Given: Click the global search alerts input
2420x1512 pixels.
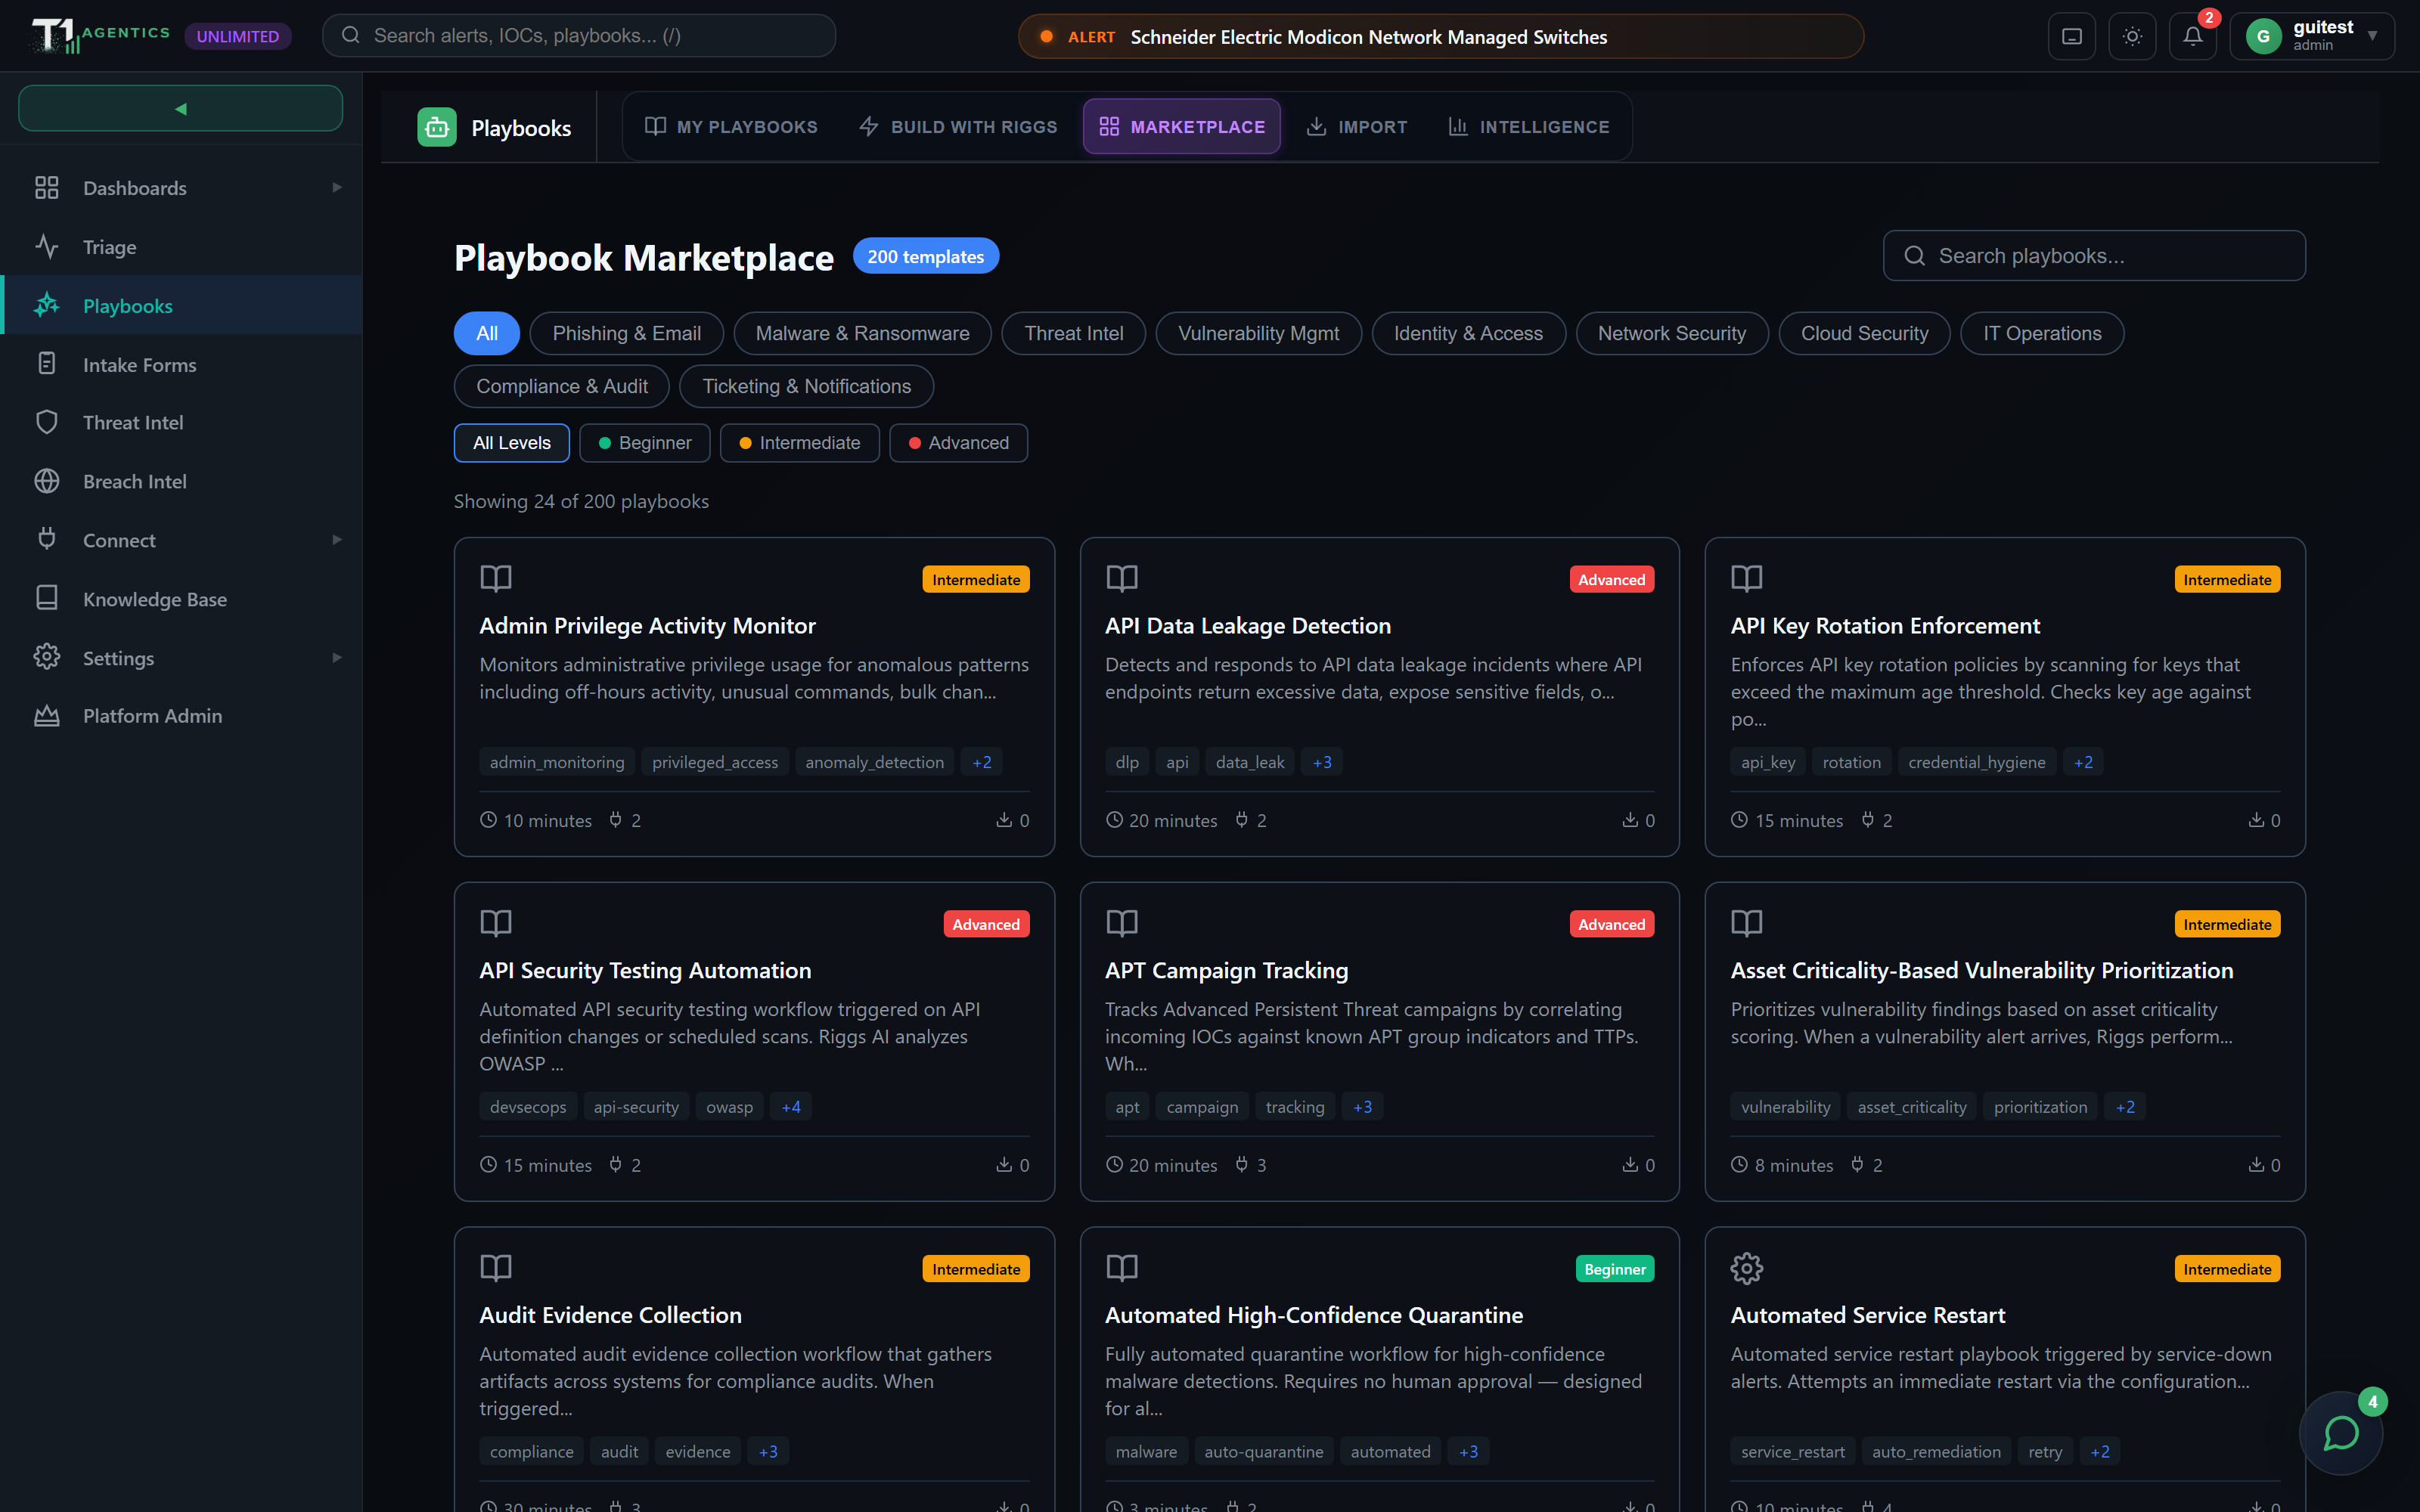Looking at the screenshot, I should (579, 36).
